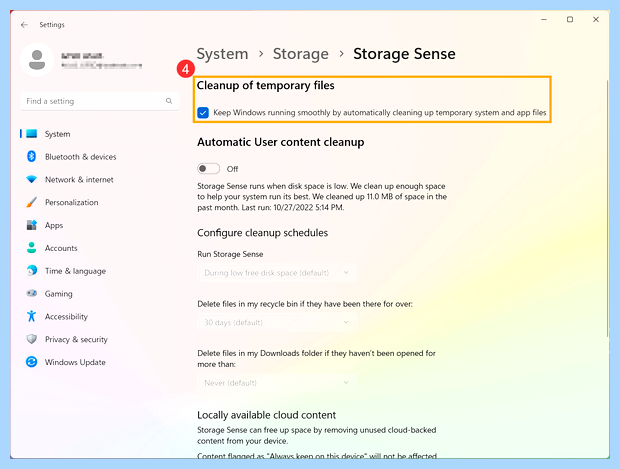The width and height of the screenshot is (620, 469).
Task: Click the Network wifi icon
Action: tap(32, 180)
